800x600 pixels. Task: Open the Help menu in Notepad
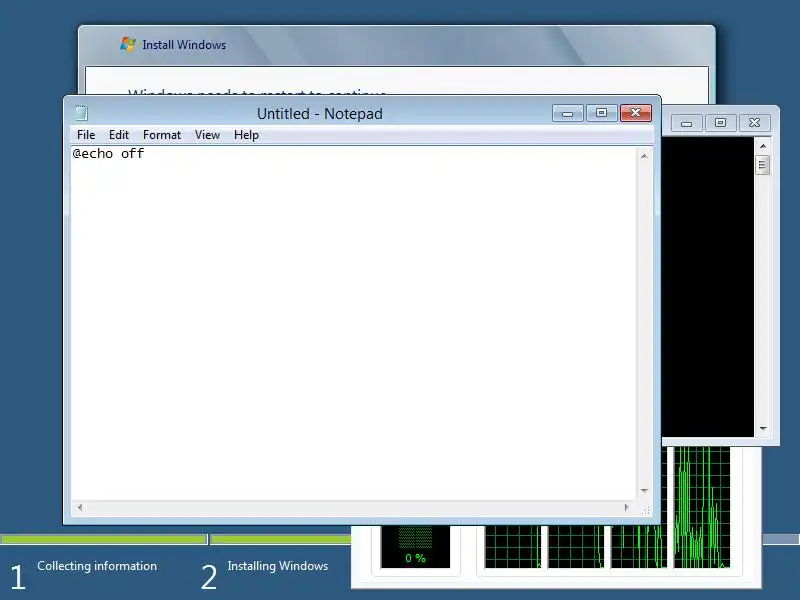point(246,135)
